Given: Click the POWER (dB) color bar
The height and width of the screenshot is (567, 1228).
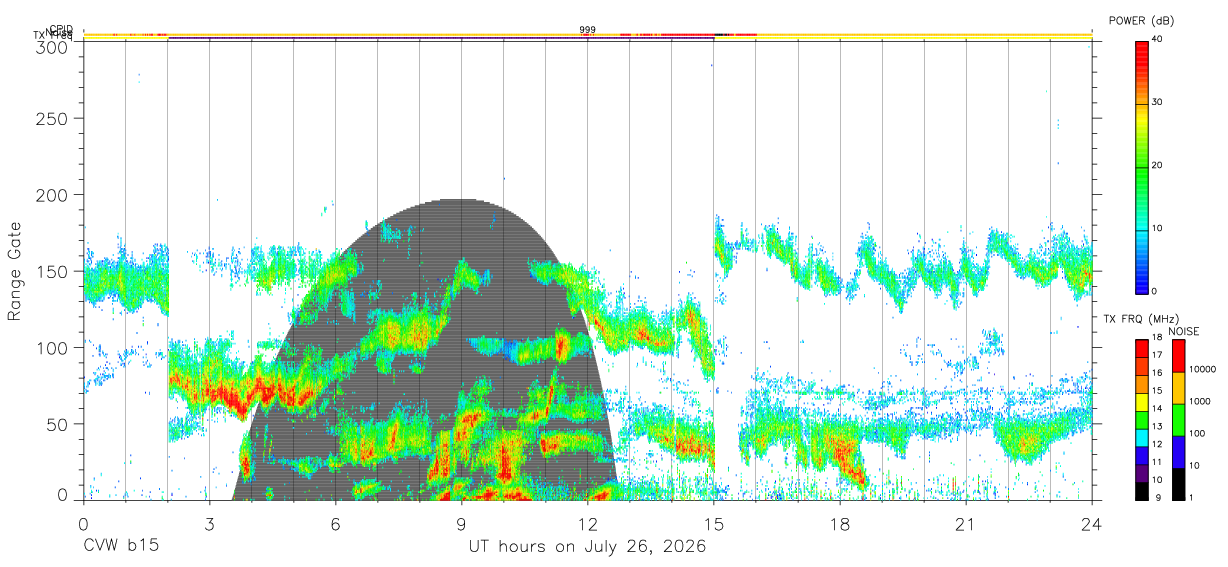Looking at the screenshot, I should [1141, 166].
